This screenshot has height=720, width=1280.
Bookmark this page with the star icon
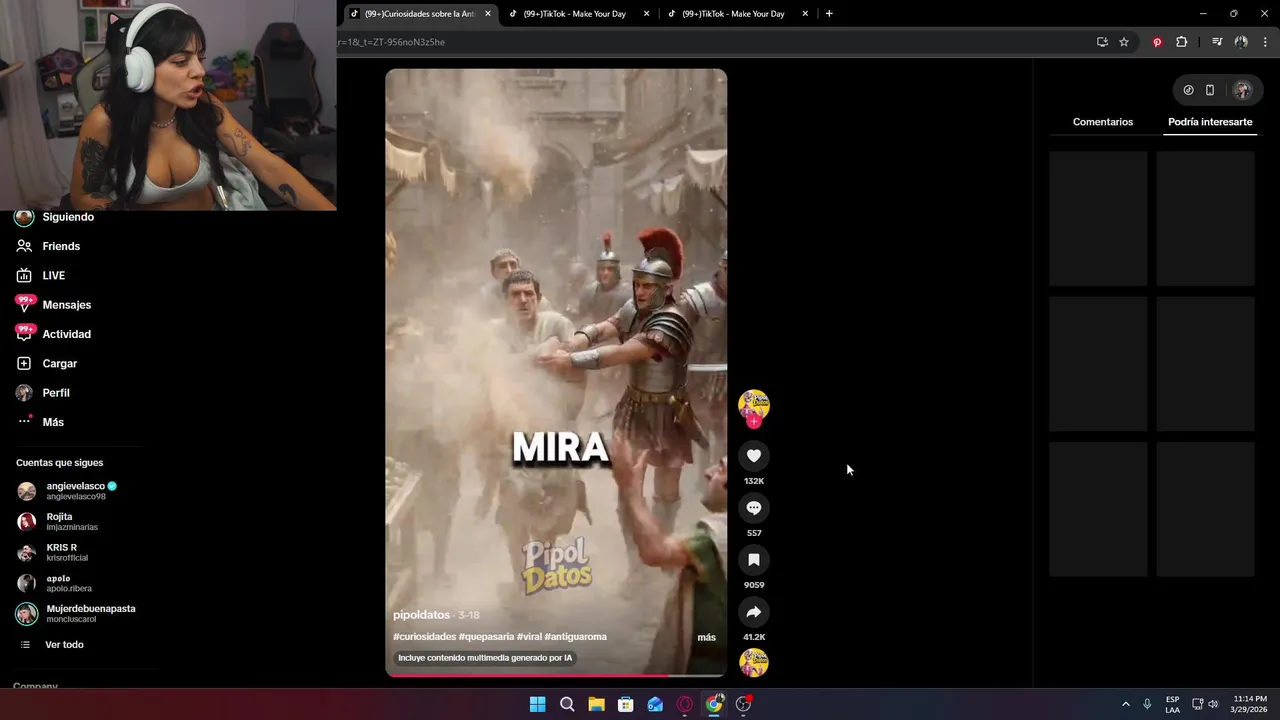[1124, 42]
